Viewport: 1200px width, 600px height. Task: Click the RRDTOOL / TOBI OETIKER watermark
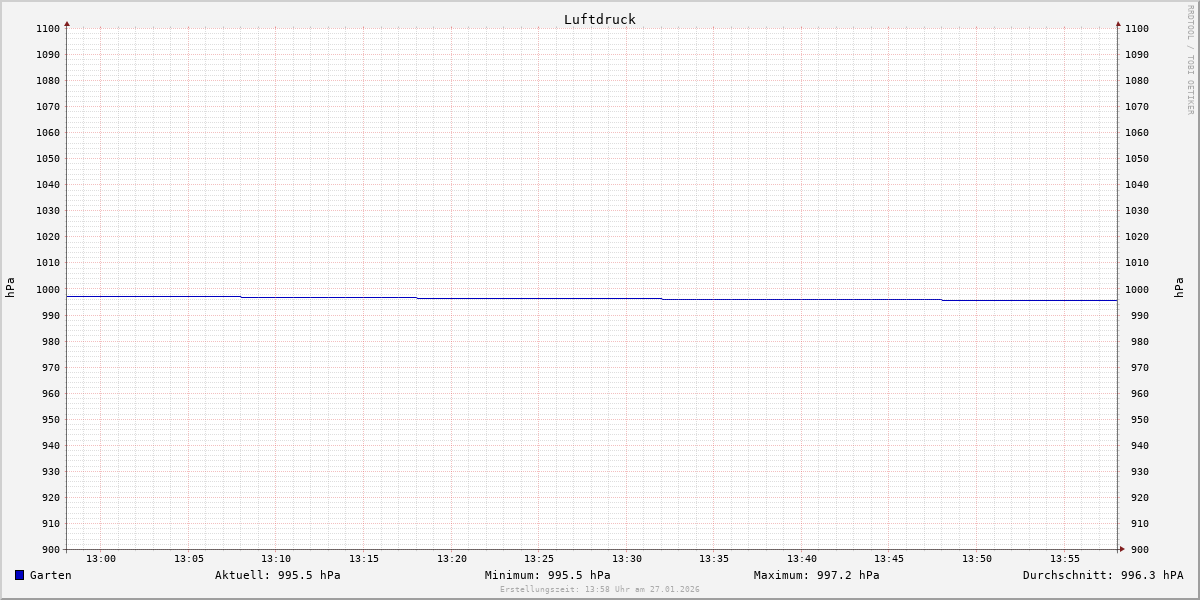pyautogui.click(x=1190, y=59)
